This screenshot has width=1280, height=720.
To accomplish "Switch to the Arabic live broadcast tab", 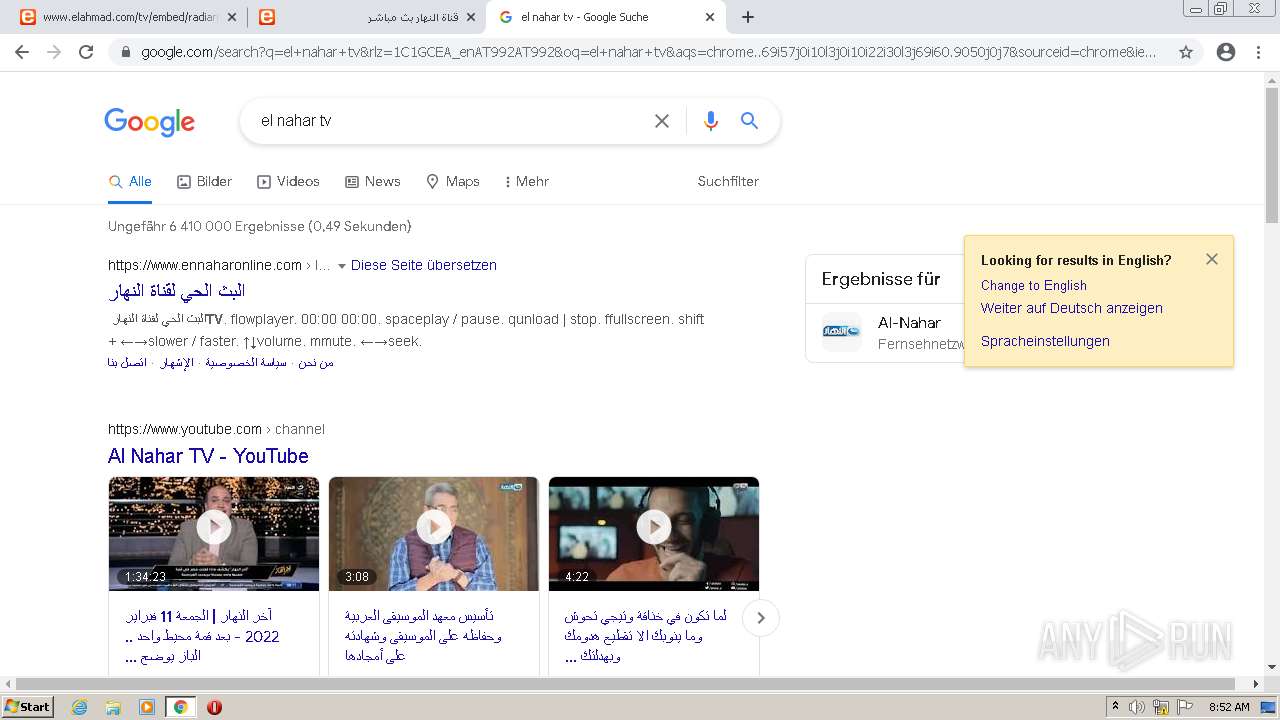I will 366,17.
